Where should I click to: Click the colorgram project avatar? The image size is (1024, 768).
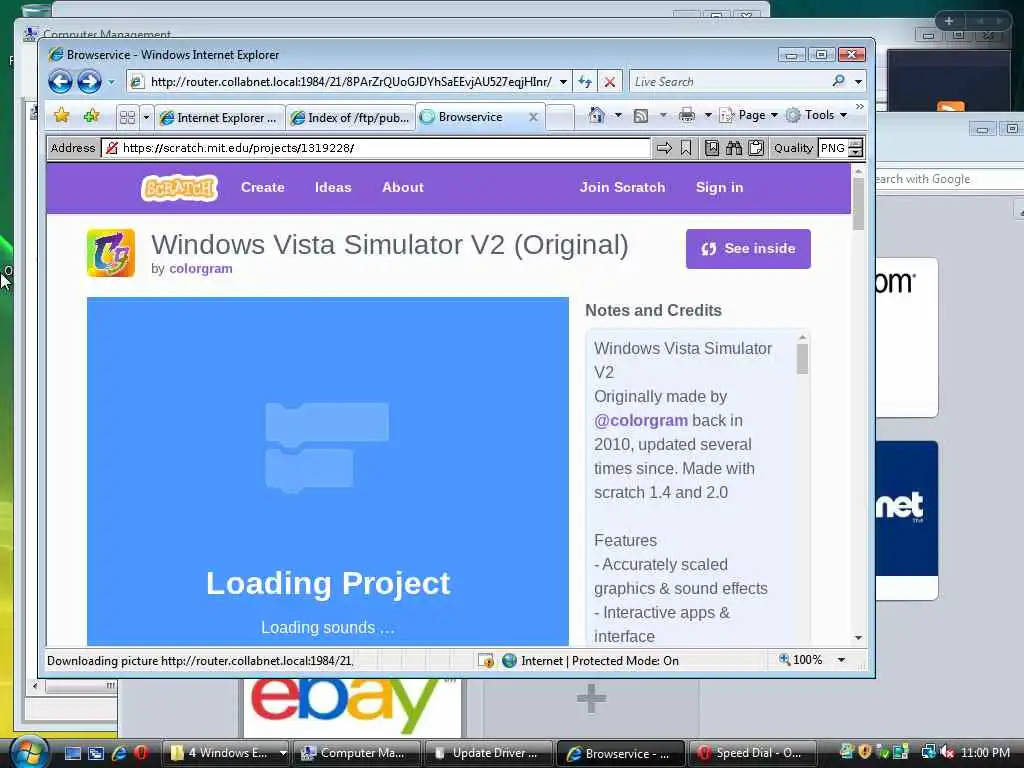pos(111,253)
